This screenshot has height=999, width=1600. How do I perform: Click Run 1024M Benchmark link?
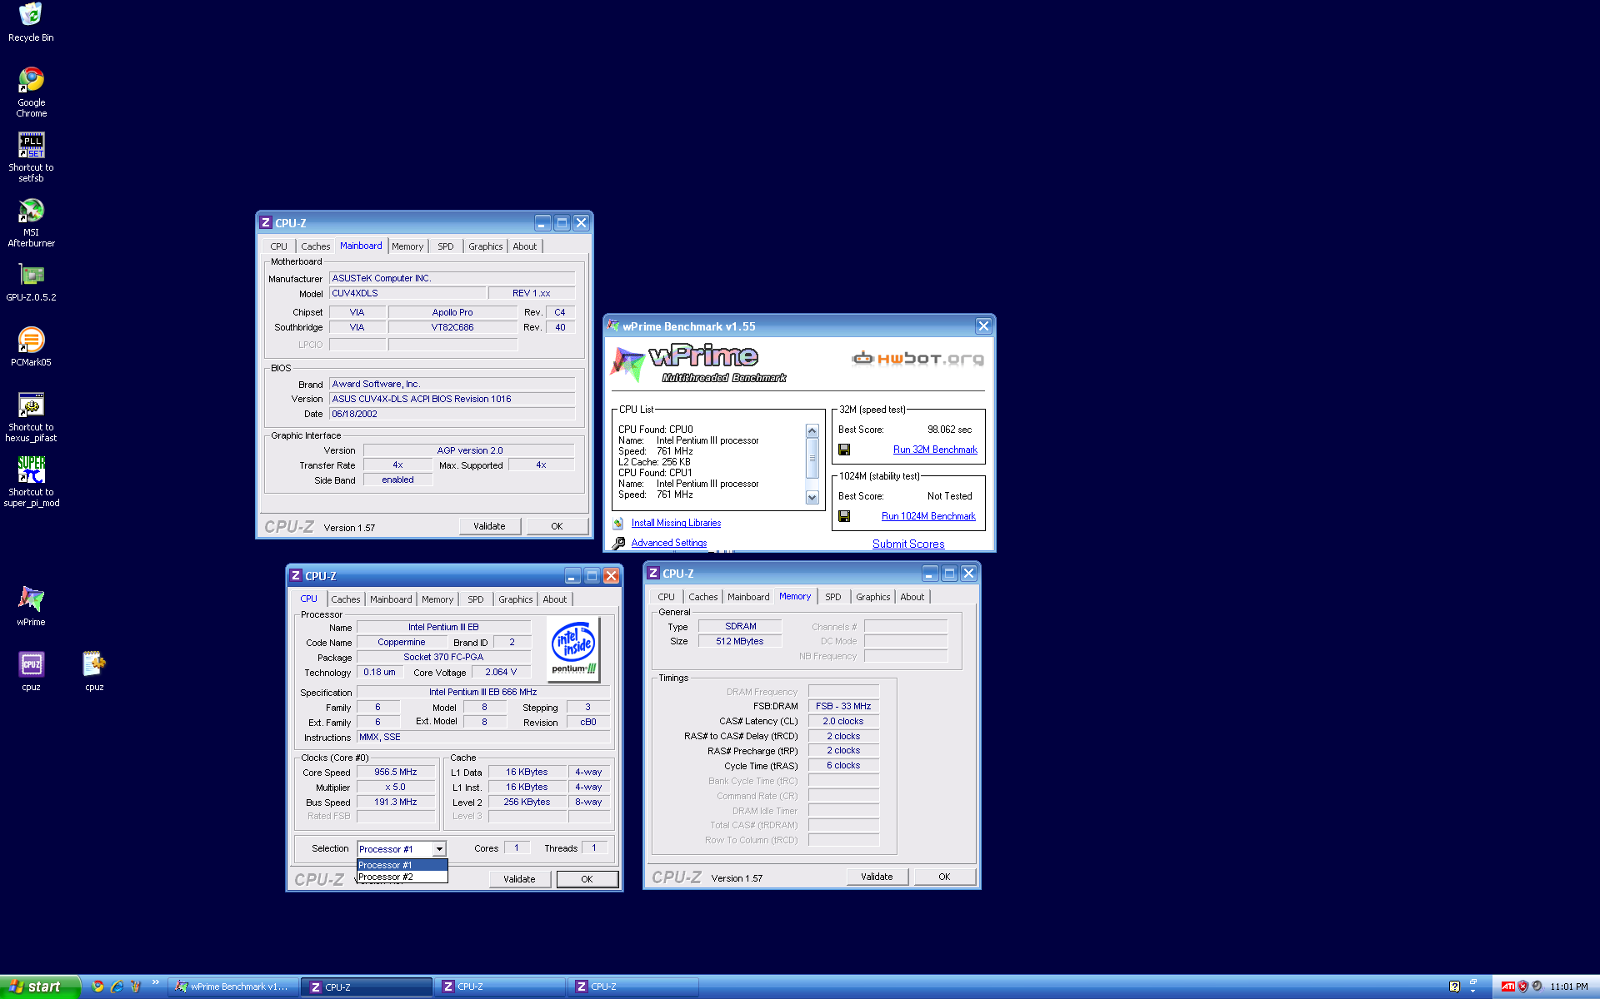(x=928, y=516)
